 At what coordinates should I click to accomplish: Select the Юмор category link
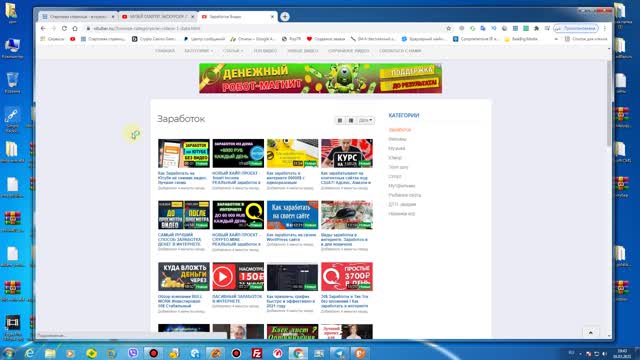point(395,158)
